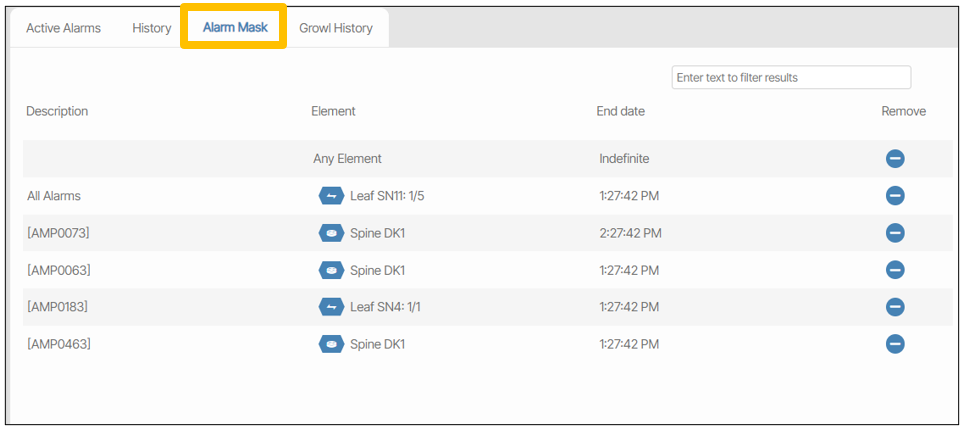Click the Spine DK1 icon in AMP0463 row
Viewport: 965px width, 429px height.
(331, 344)
